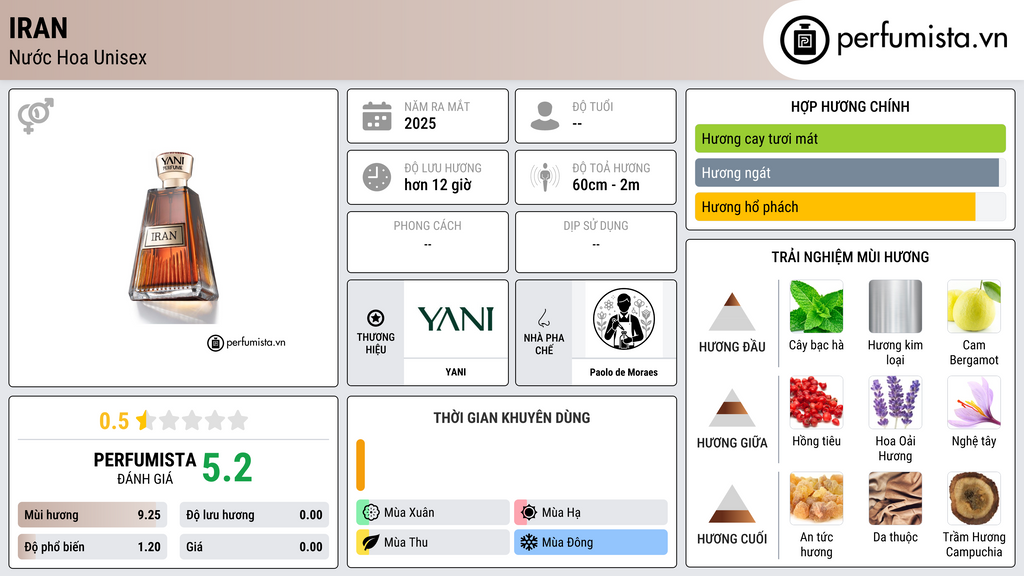Open the Nghệ tây saffron image
This screenshot has width=1024, height=576.
point(974,402)
